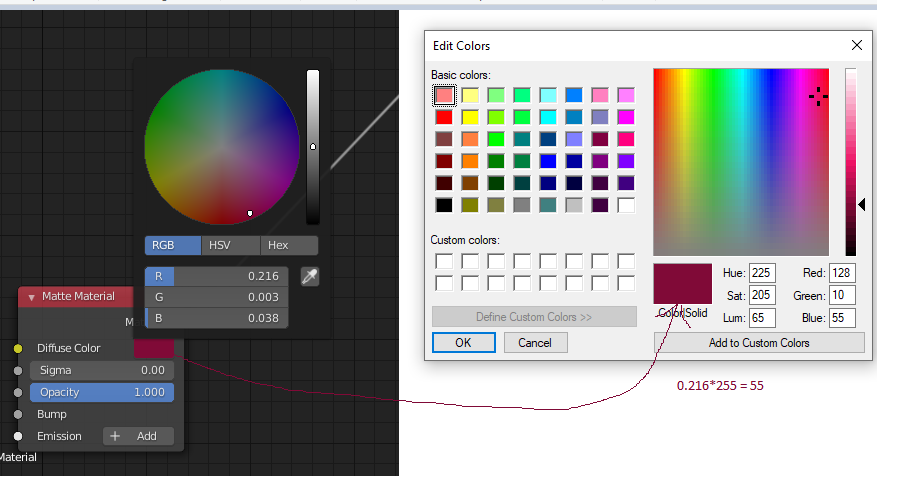Select the black basic color swatch
910x490 pixels.
pos(444,205)
